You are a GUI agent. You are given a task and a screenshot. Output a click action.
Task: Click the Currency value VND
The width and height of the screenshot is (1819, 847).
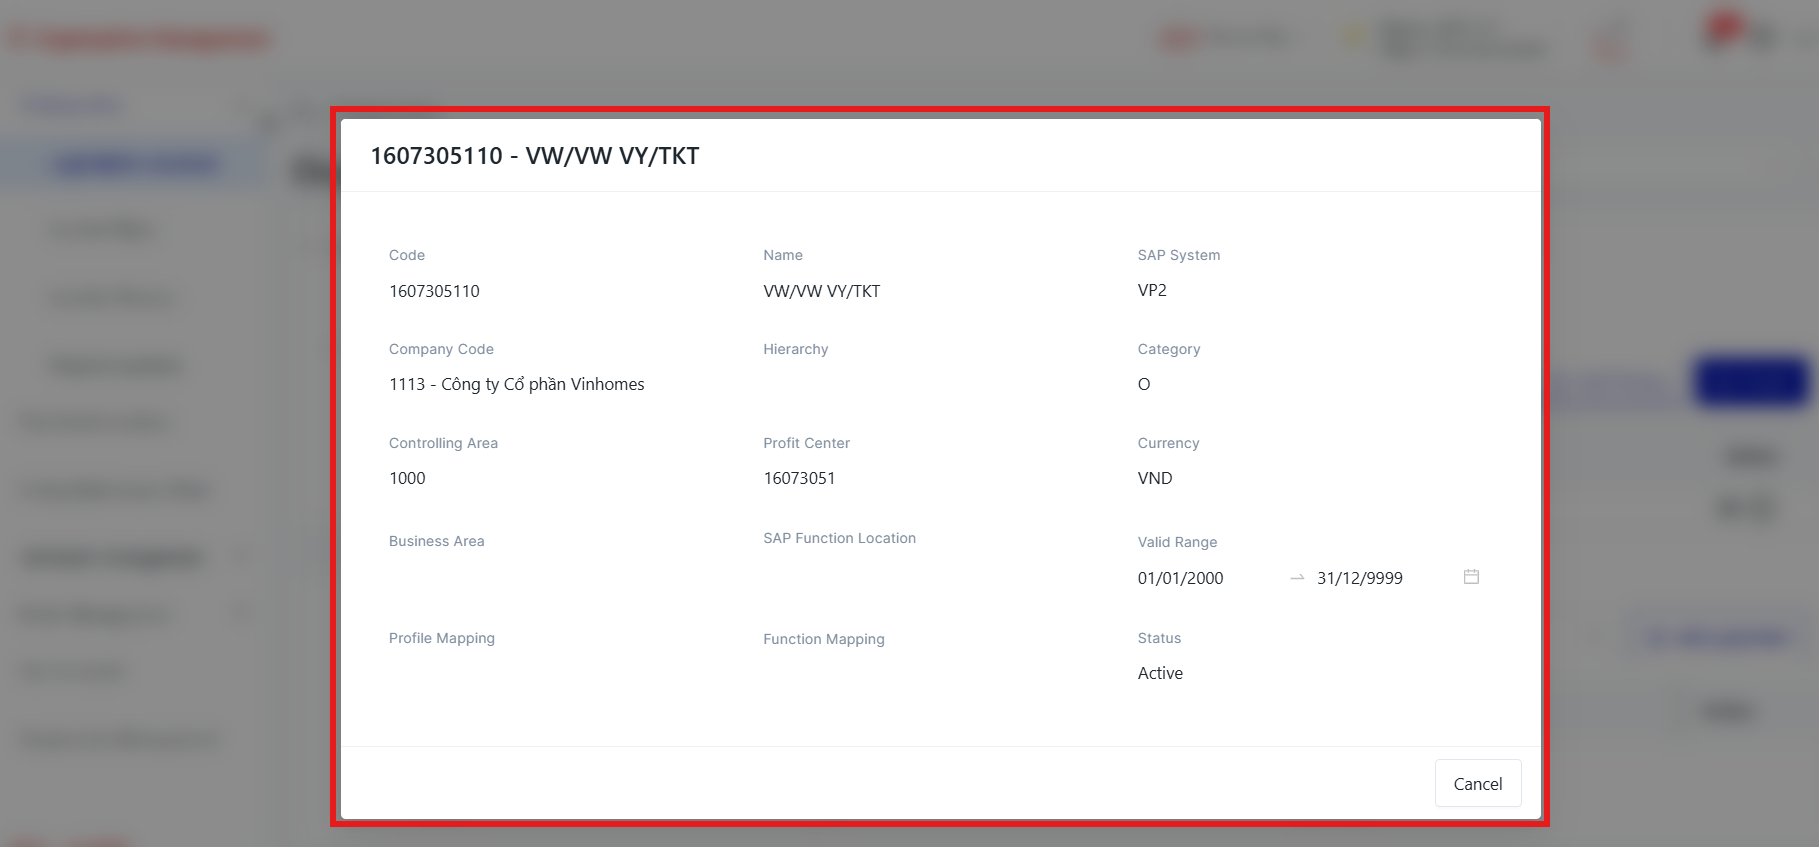click(x=1155, y=478)
